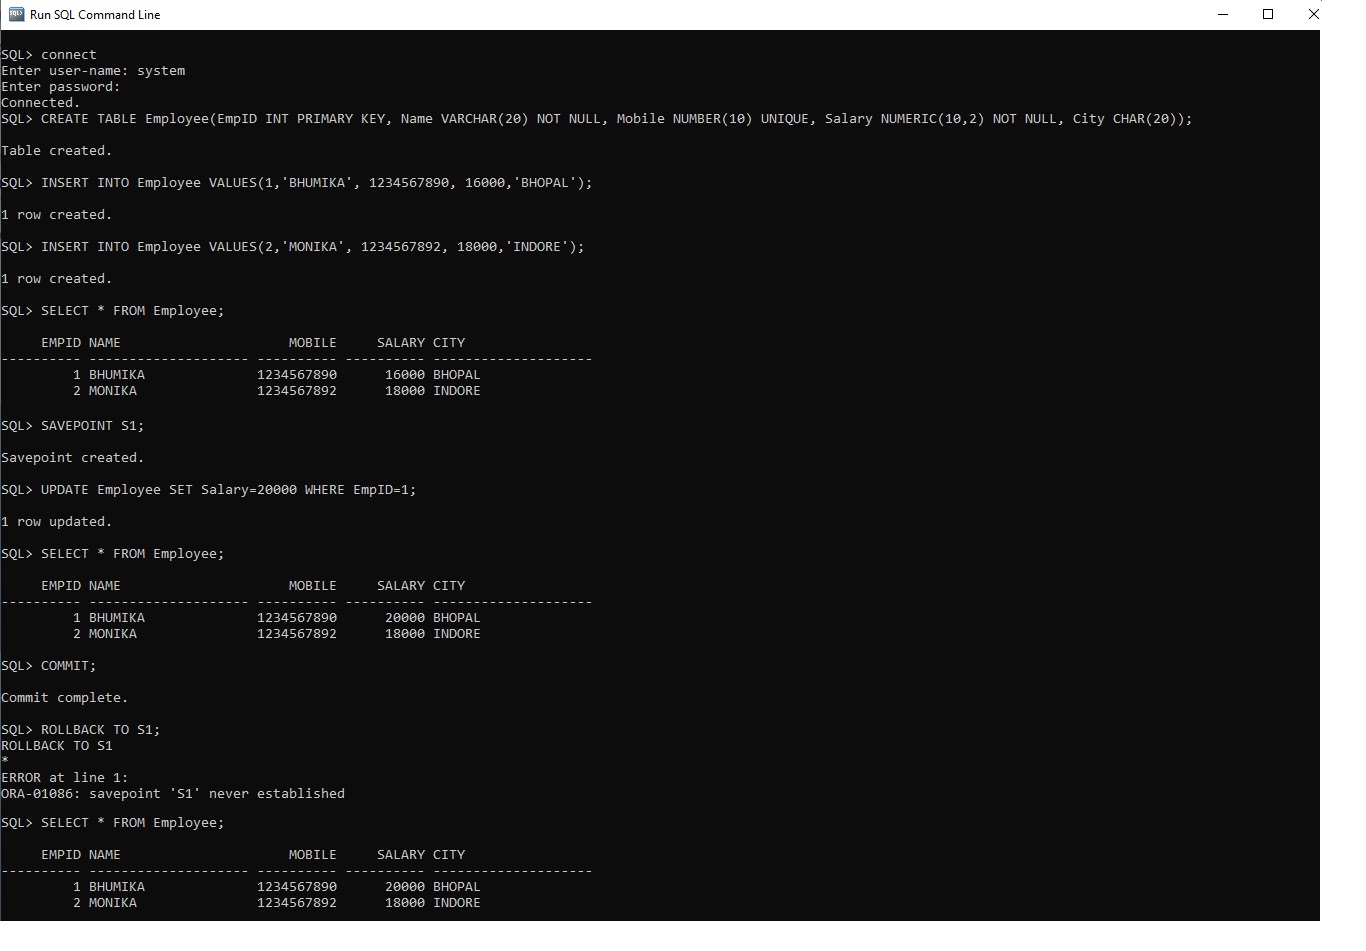Click the 'Enter user-name: system' line
1366x951 pixels.
pyautogui.click(x=93, y=71)
